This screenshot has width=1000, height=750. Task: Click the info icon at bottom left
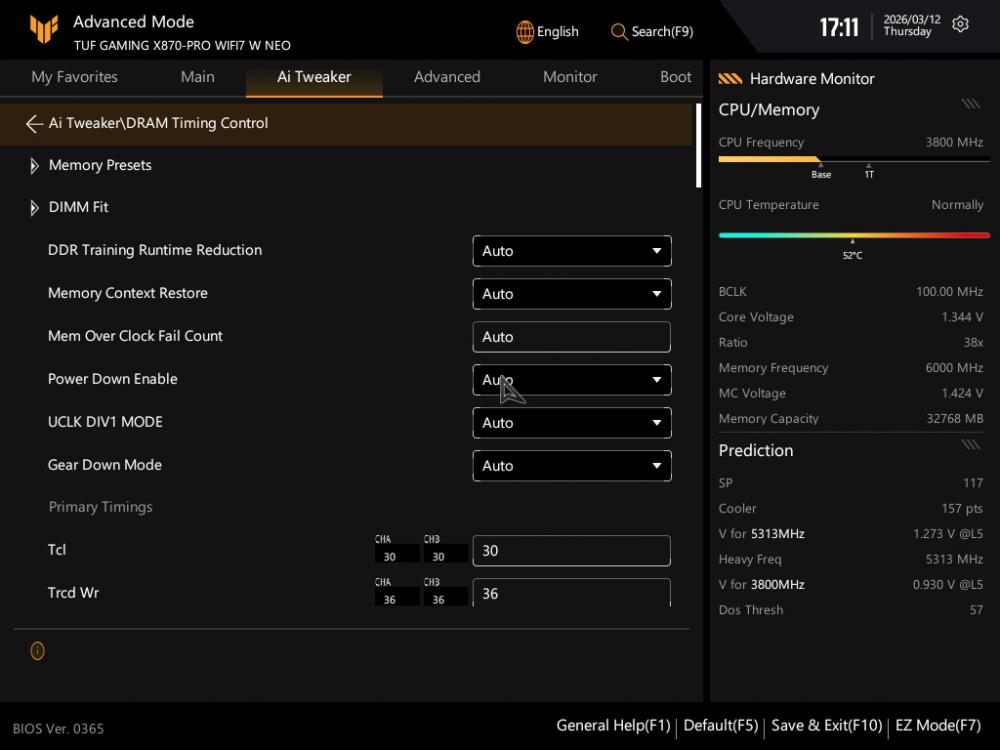pyautogui.click(x=38, y=651)
